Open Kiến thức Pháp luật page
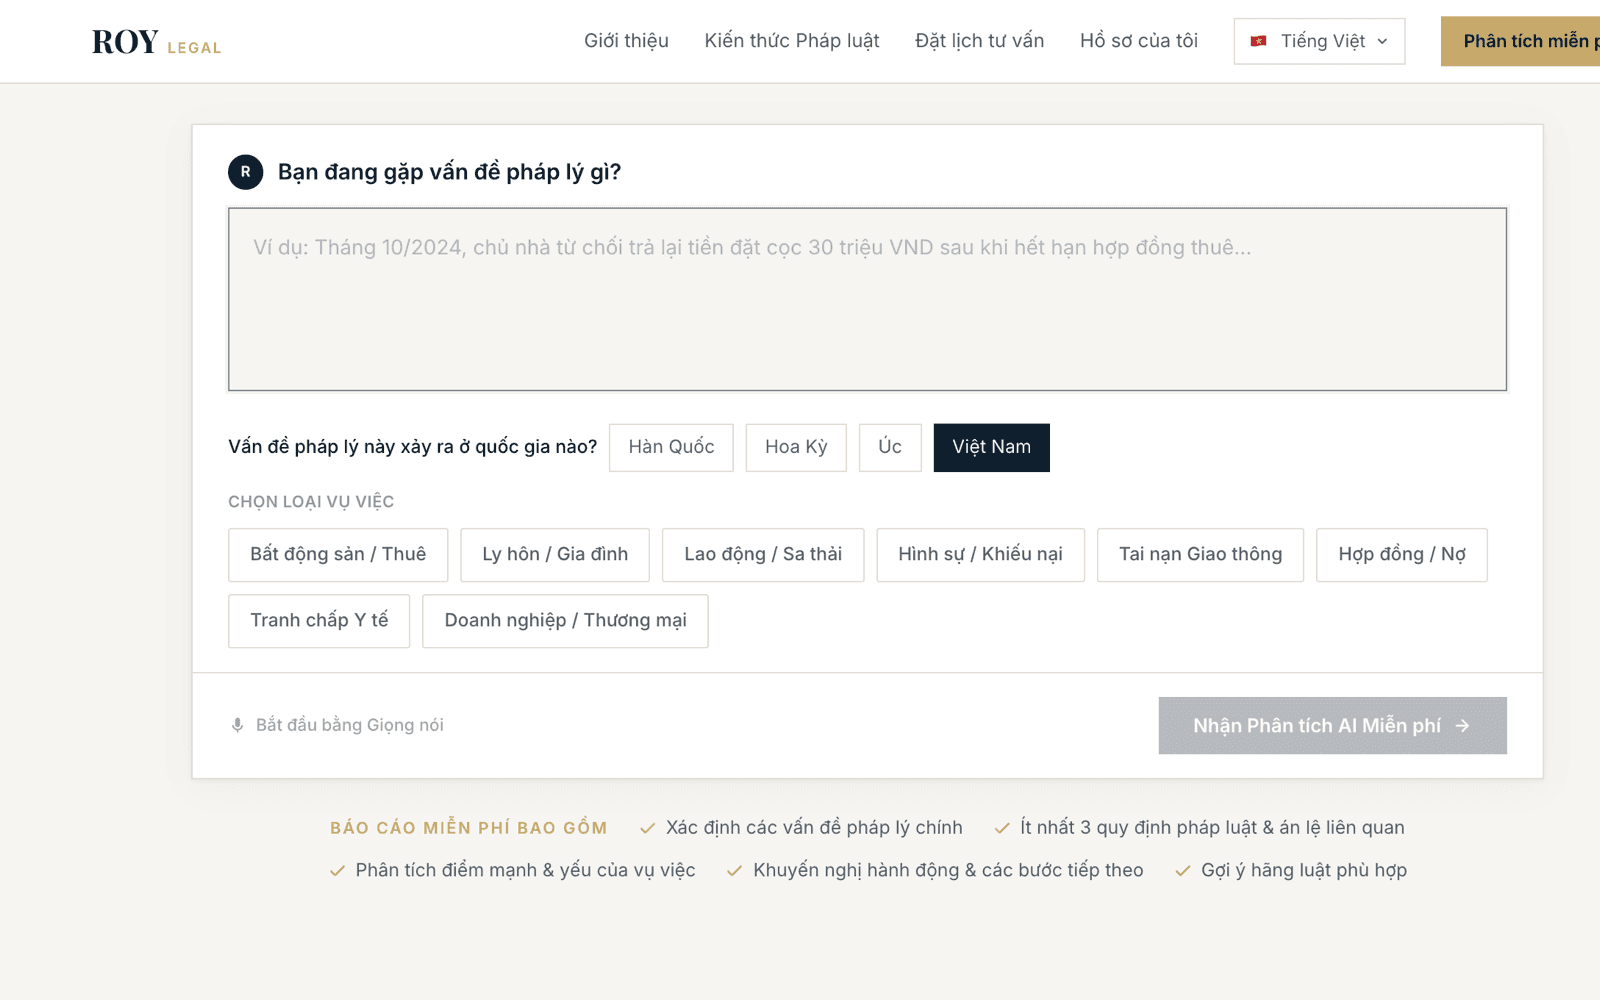The image size is (1600, 1000). [792, 41]
